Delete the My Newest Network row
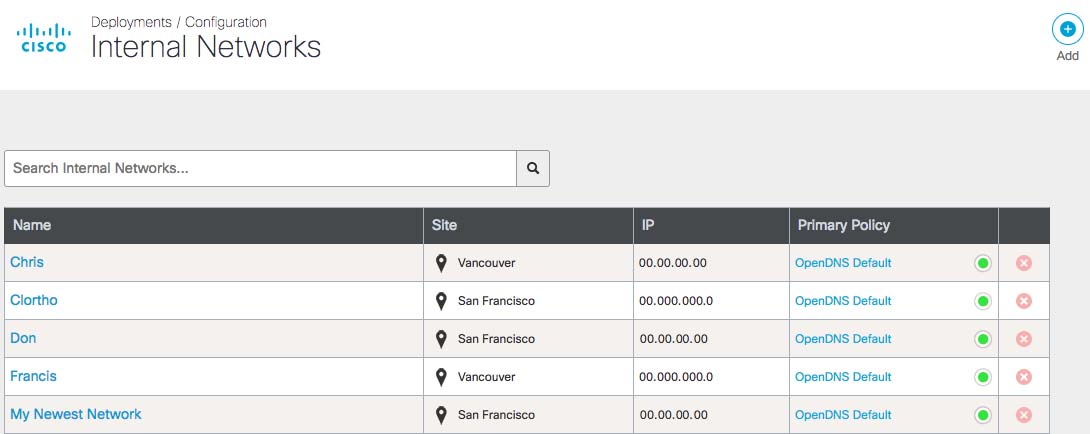This screenshot has width=1090, height=434. 1024,415
